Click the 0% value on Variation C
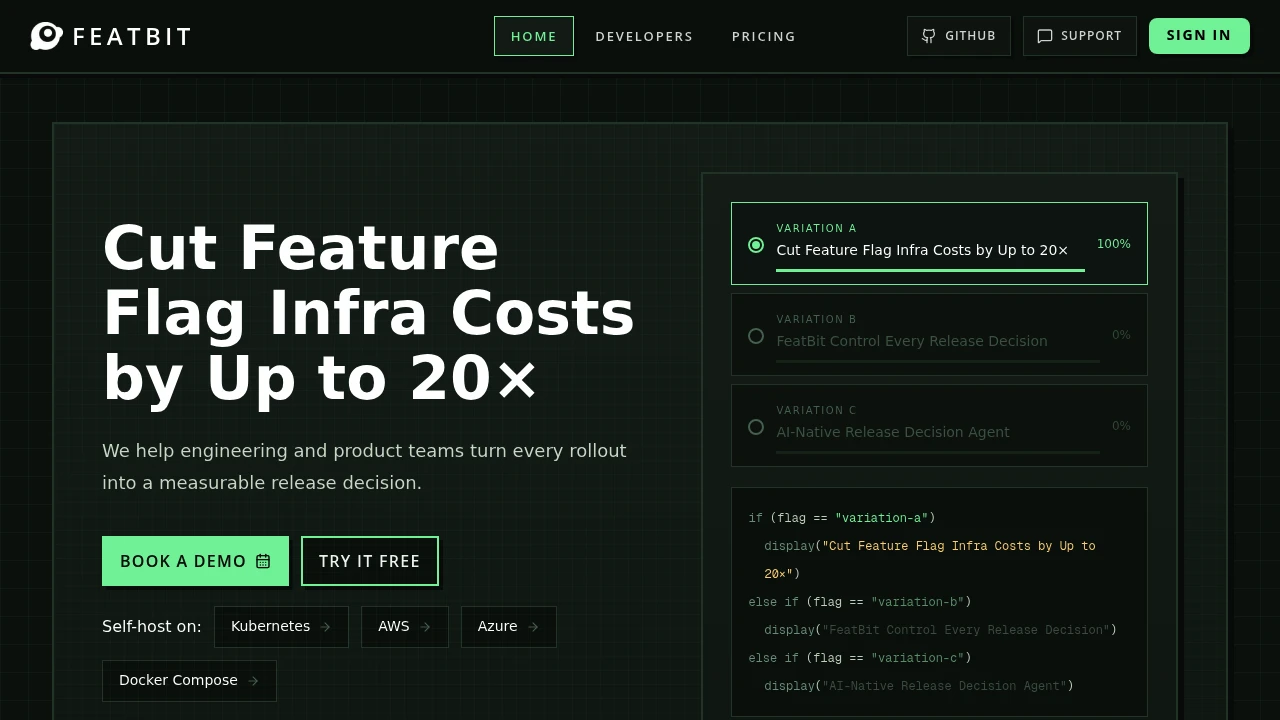 1121,426
